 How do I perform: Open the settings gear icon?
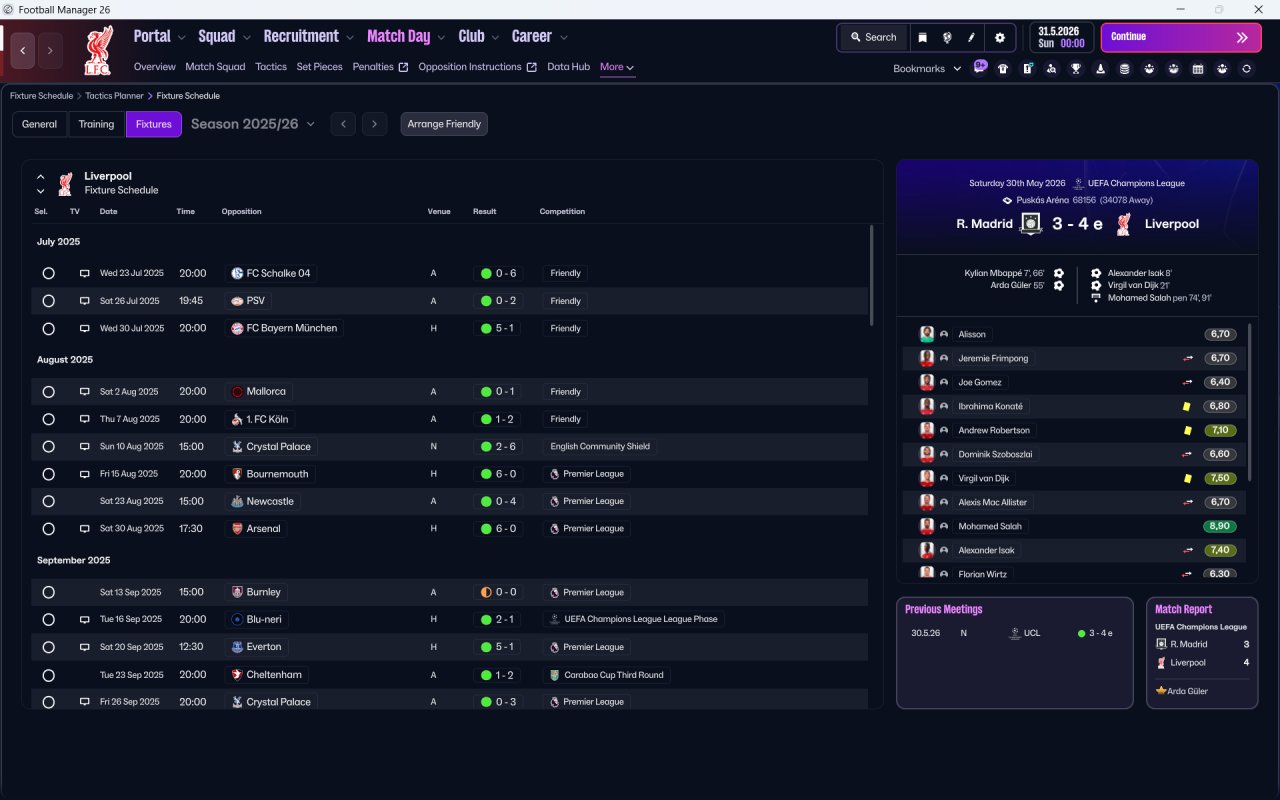(x=999, y=37)
